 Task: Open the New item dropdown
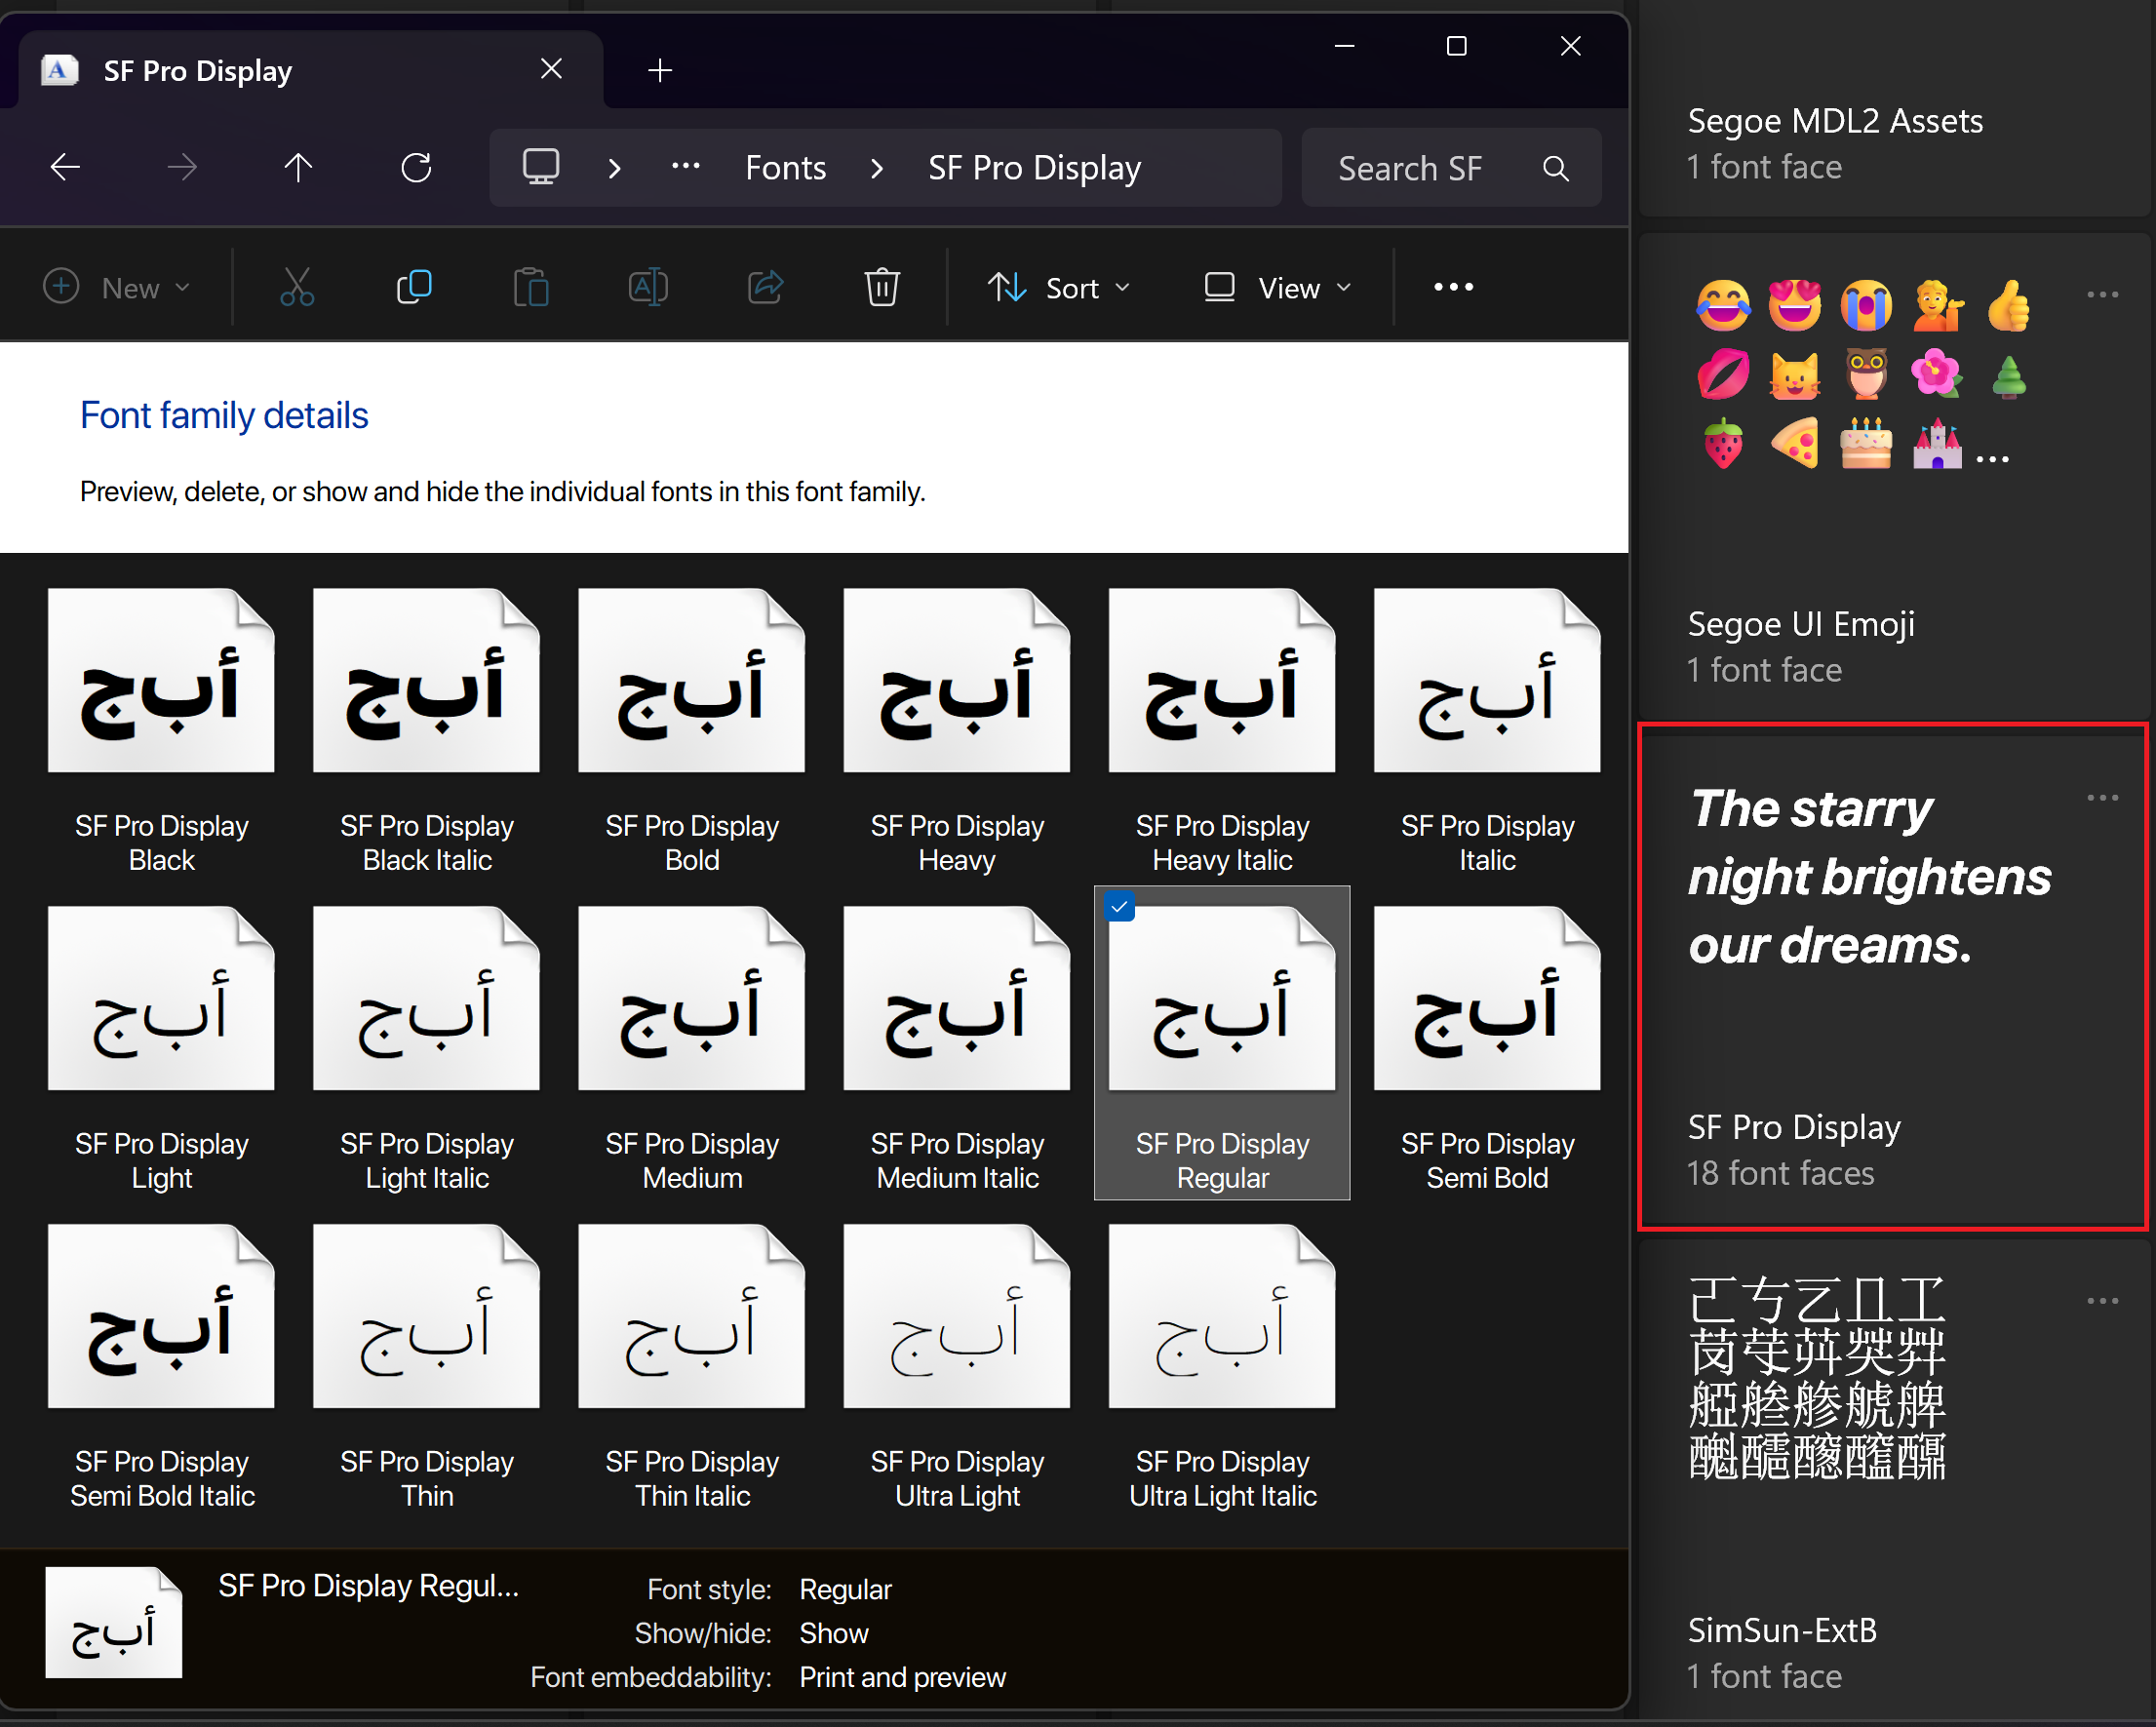coord(117,288)
